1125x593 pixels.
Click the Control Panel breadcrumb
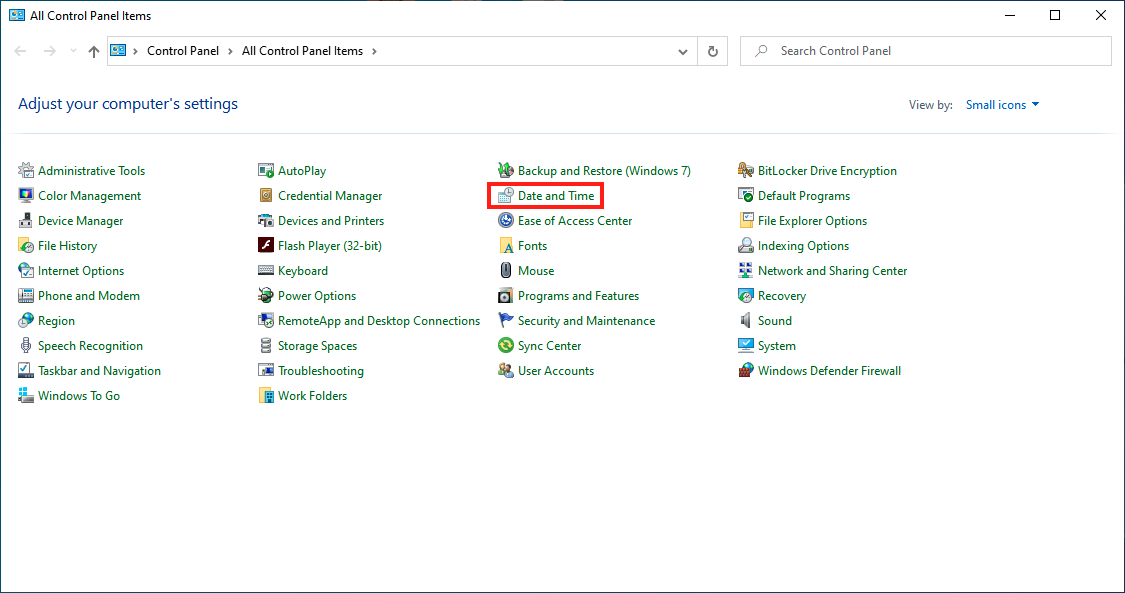(x=183, y=51)
